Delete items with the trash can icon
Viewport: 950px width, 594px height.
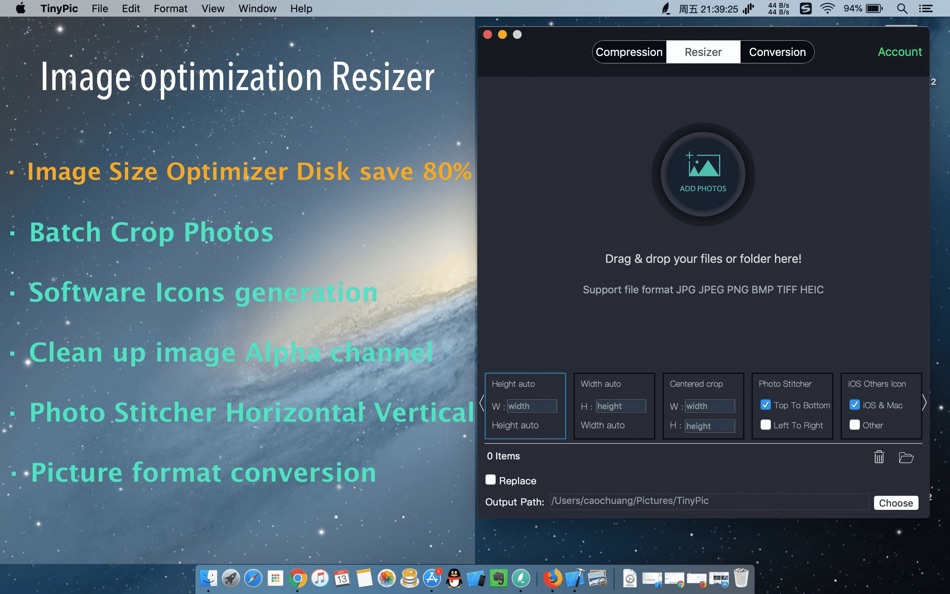tap(879, 457)
